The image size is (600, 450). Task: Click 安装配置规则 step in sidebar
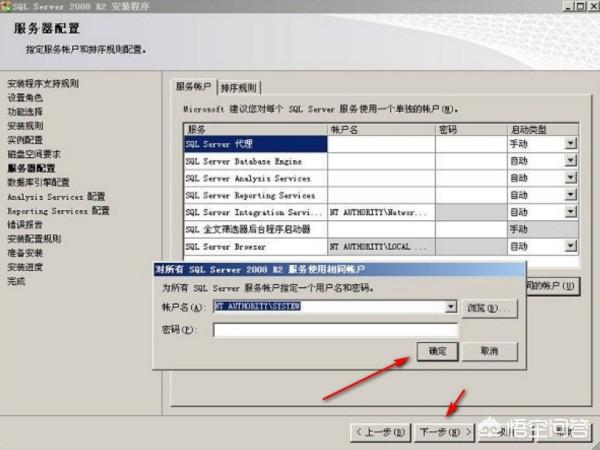click(x=34, y=239)
